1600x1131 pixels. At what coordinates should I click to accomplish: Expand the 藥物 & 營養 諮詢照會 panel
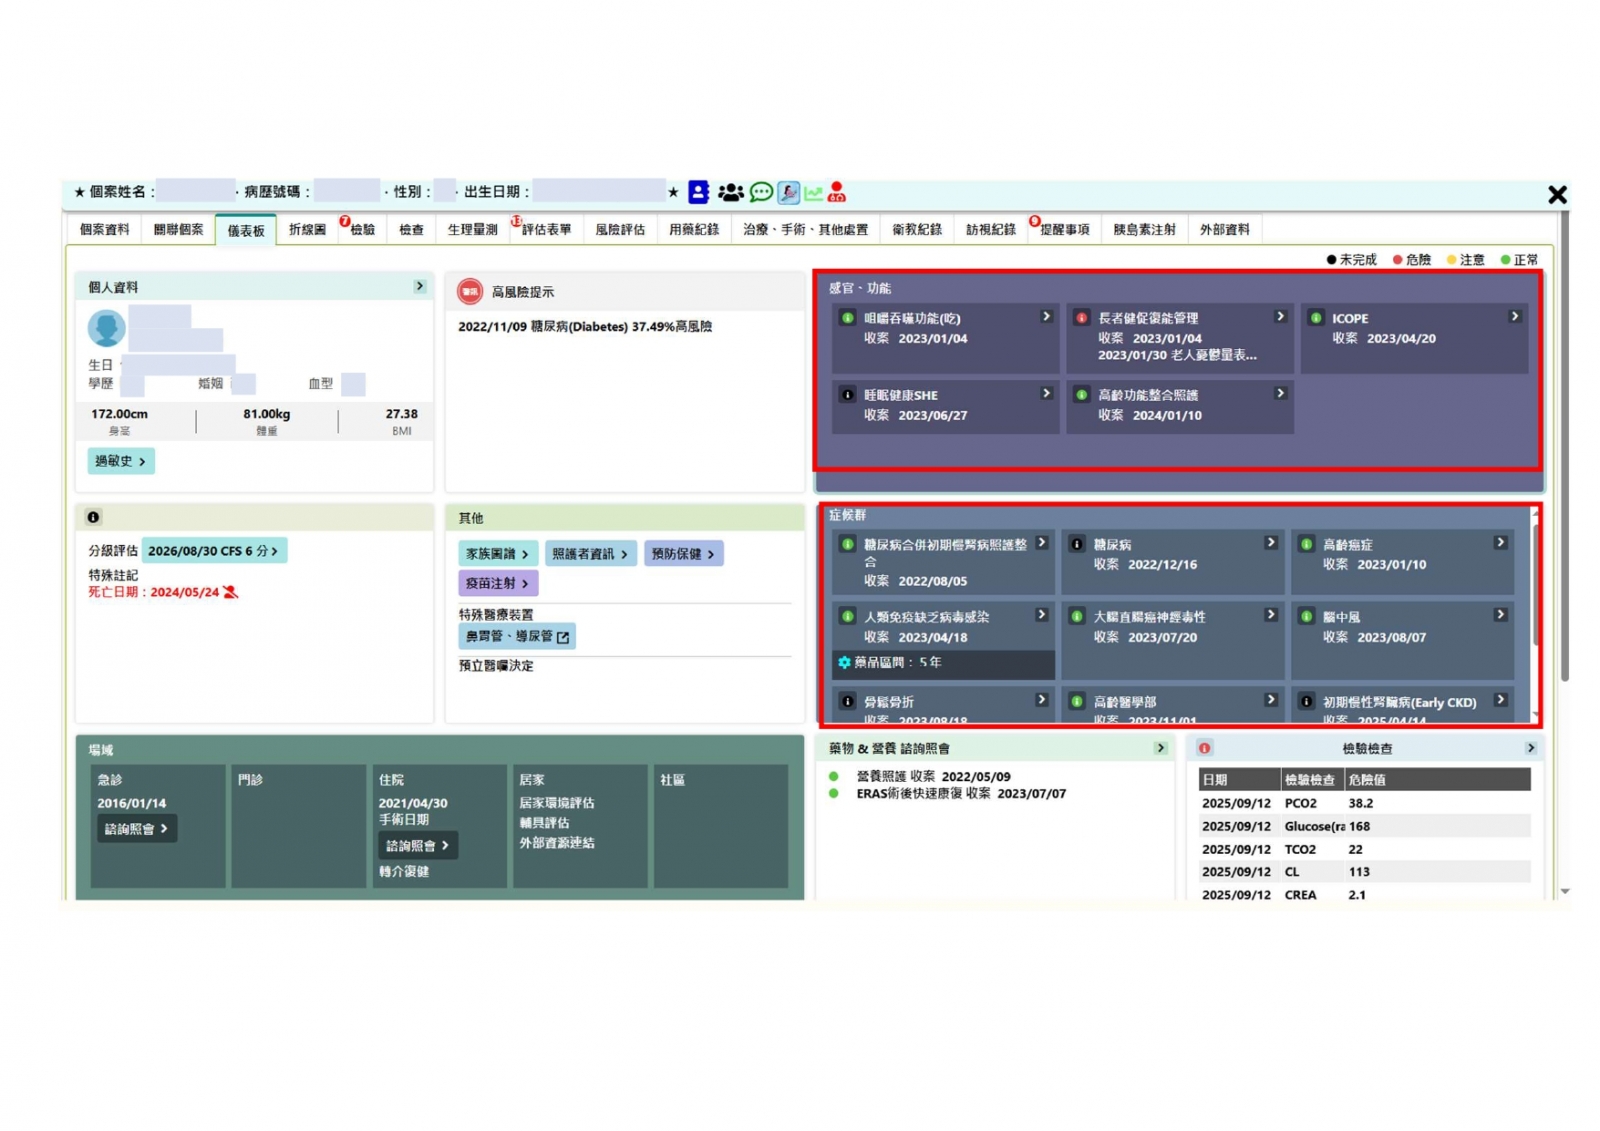click(x=1160, y=748)
